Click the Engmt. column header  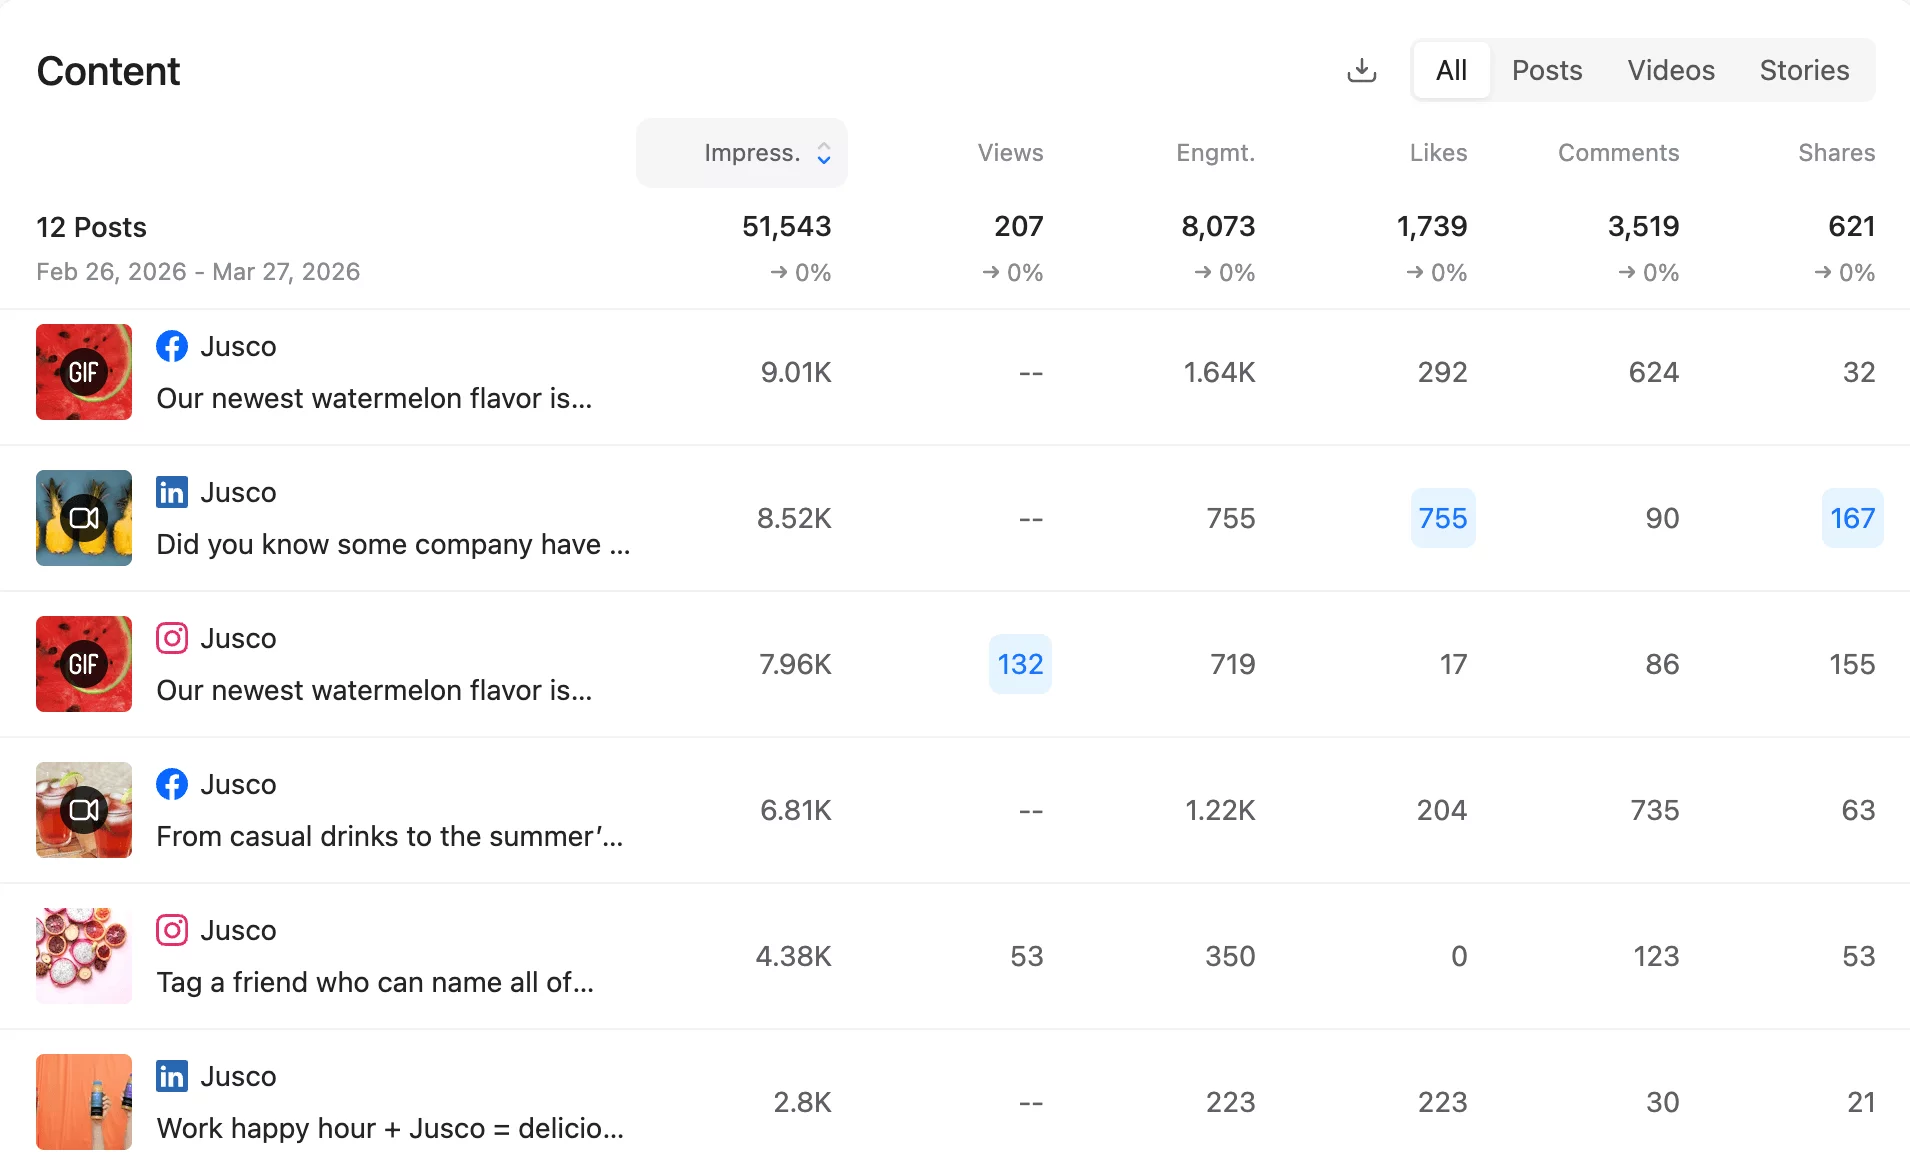1215,153
